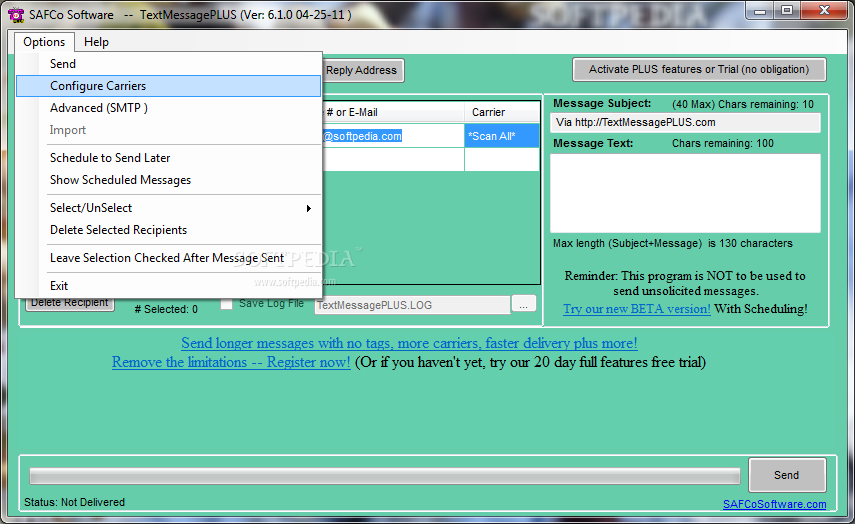Click the empty second carrier cell
This screenshot has height=524, width=855.
click(x=502, y=160)
